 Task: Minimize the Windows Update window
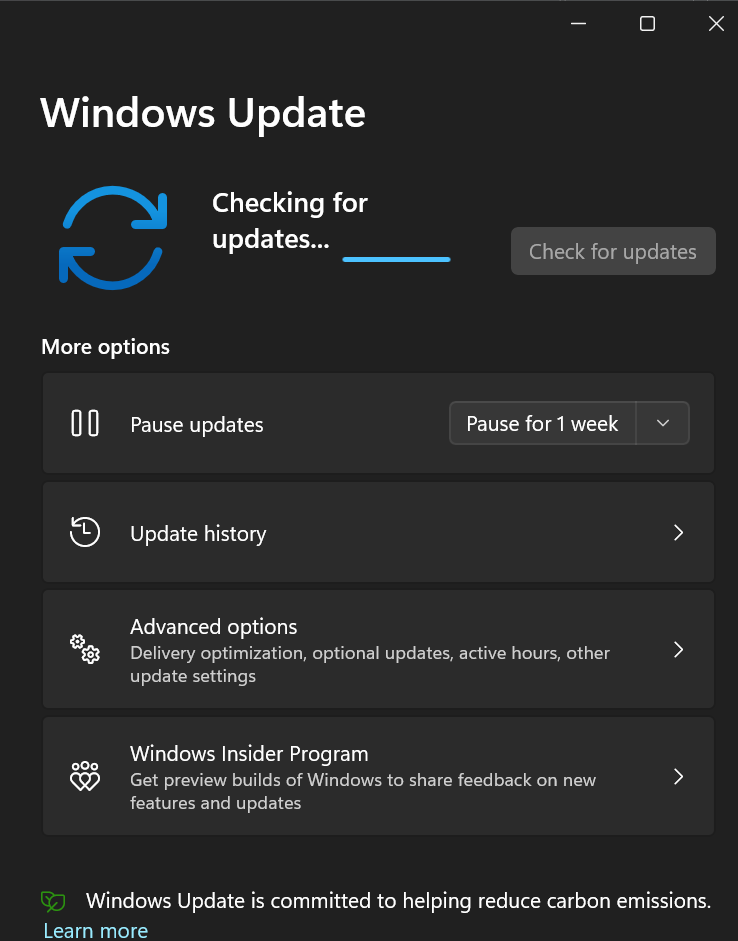point(578,23)
